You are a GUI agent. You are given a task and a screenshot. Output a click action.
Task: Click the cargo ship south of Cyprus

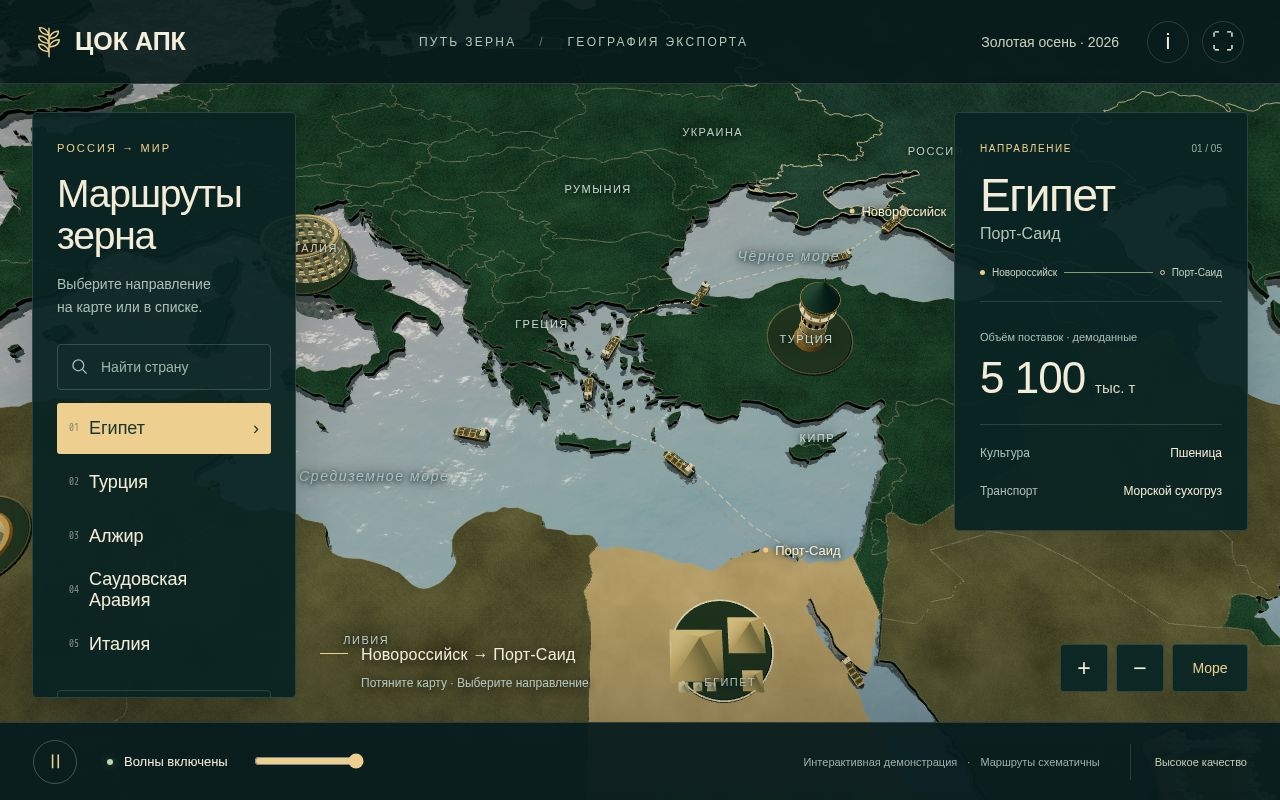[x=679, y=464]
